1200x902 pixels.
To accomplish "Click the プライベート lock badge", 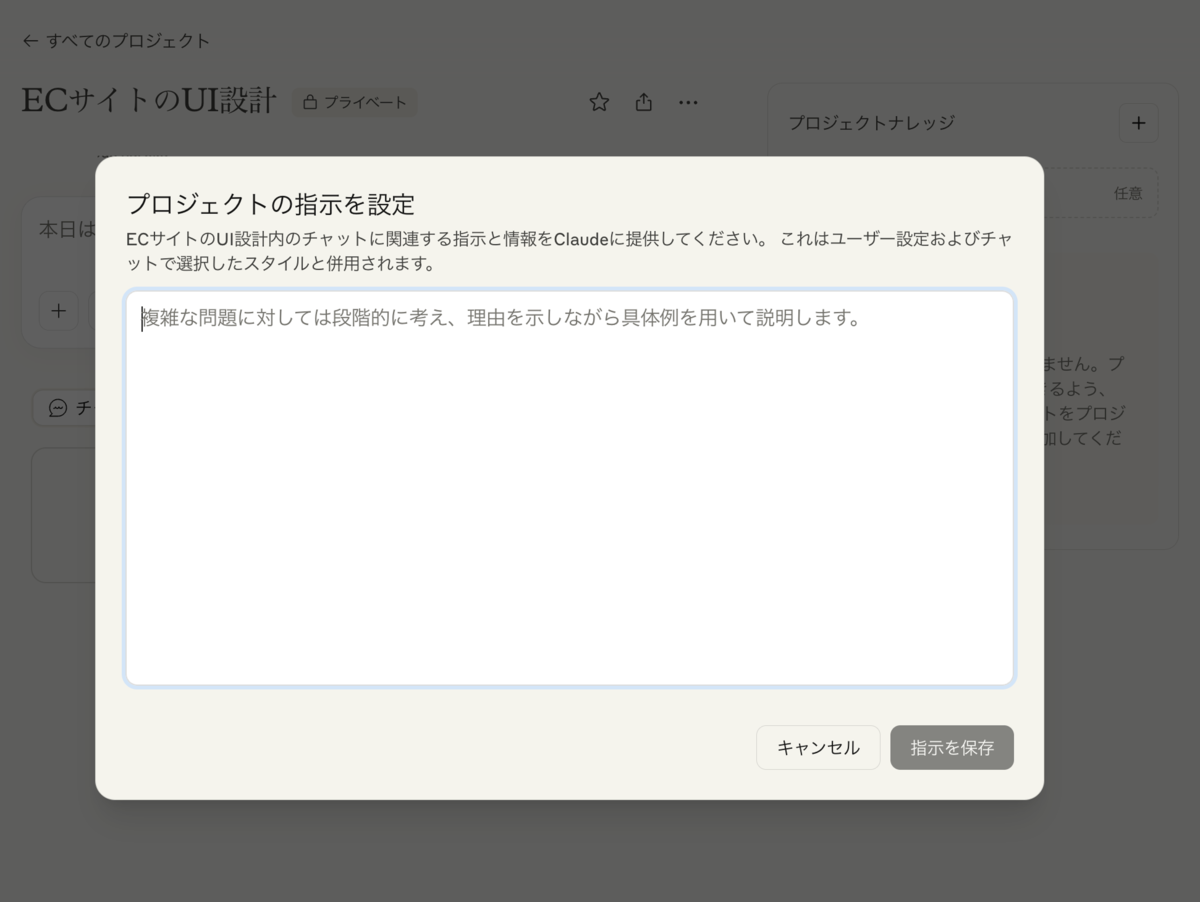I will tap(355, 102).
